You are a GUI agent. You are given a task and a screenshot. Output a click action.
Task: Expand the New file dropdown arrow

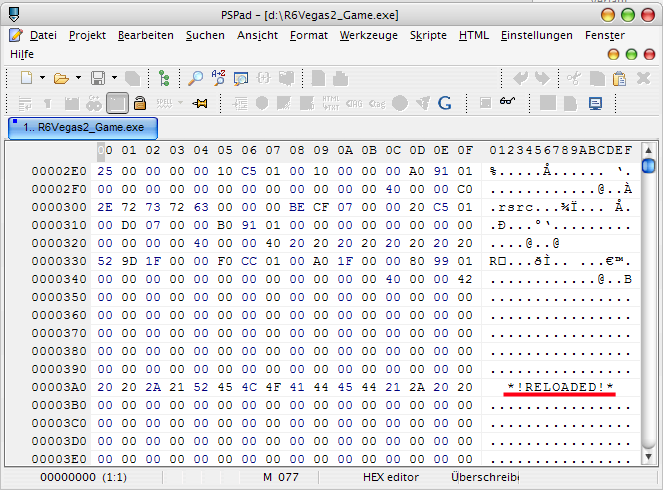(x=42, y=77)
